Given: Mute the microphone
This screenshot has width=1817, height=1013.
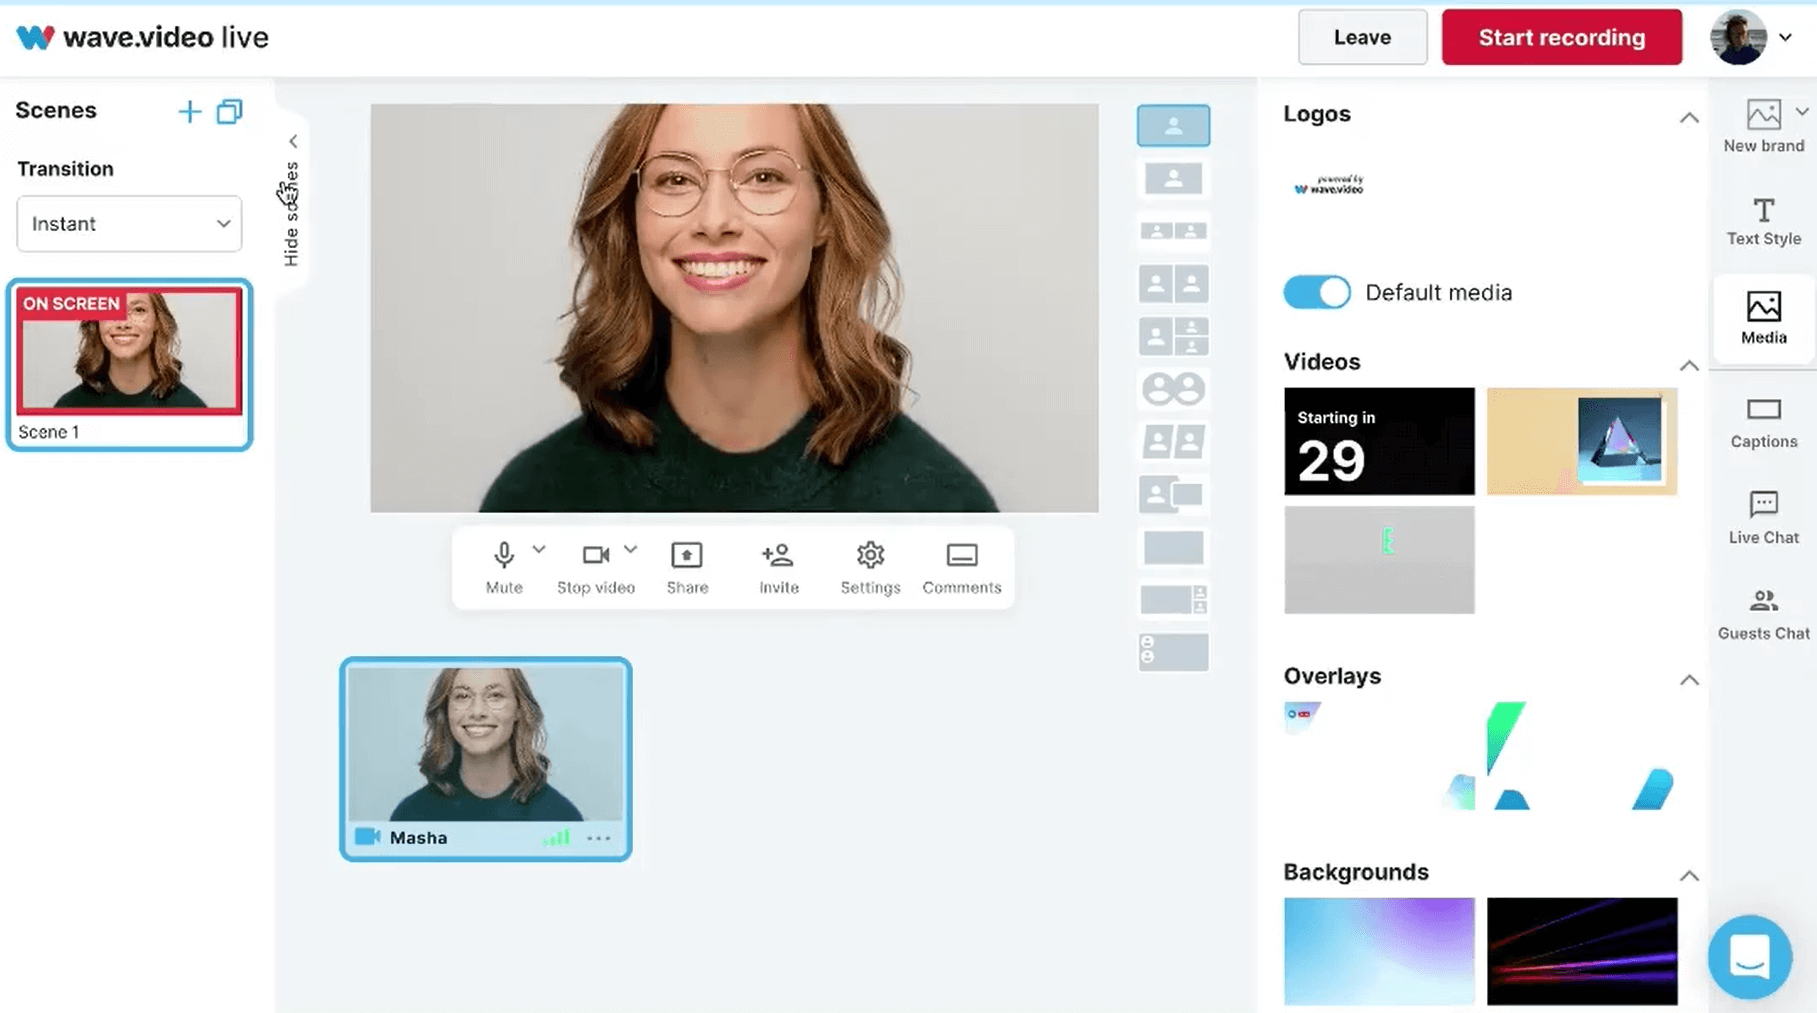Looking at the screenshot, I should tap(504, 567).
